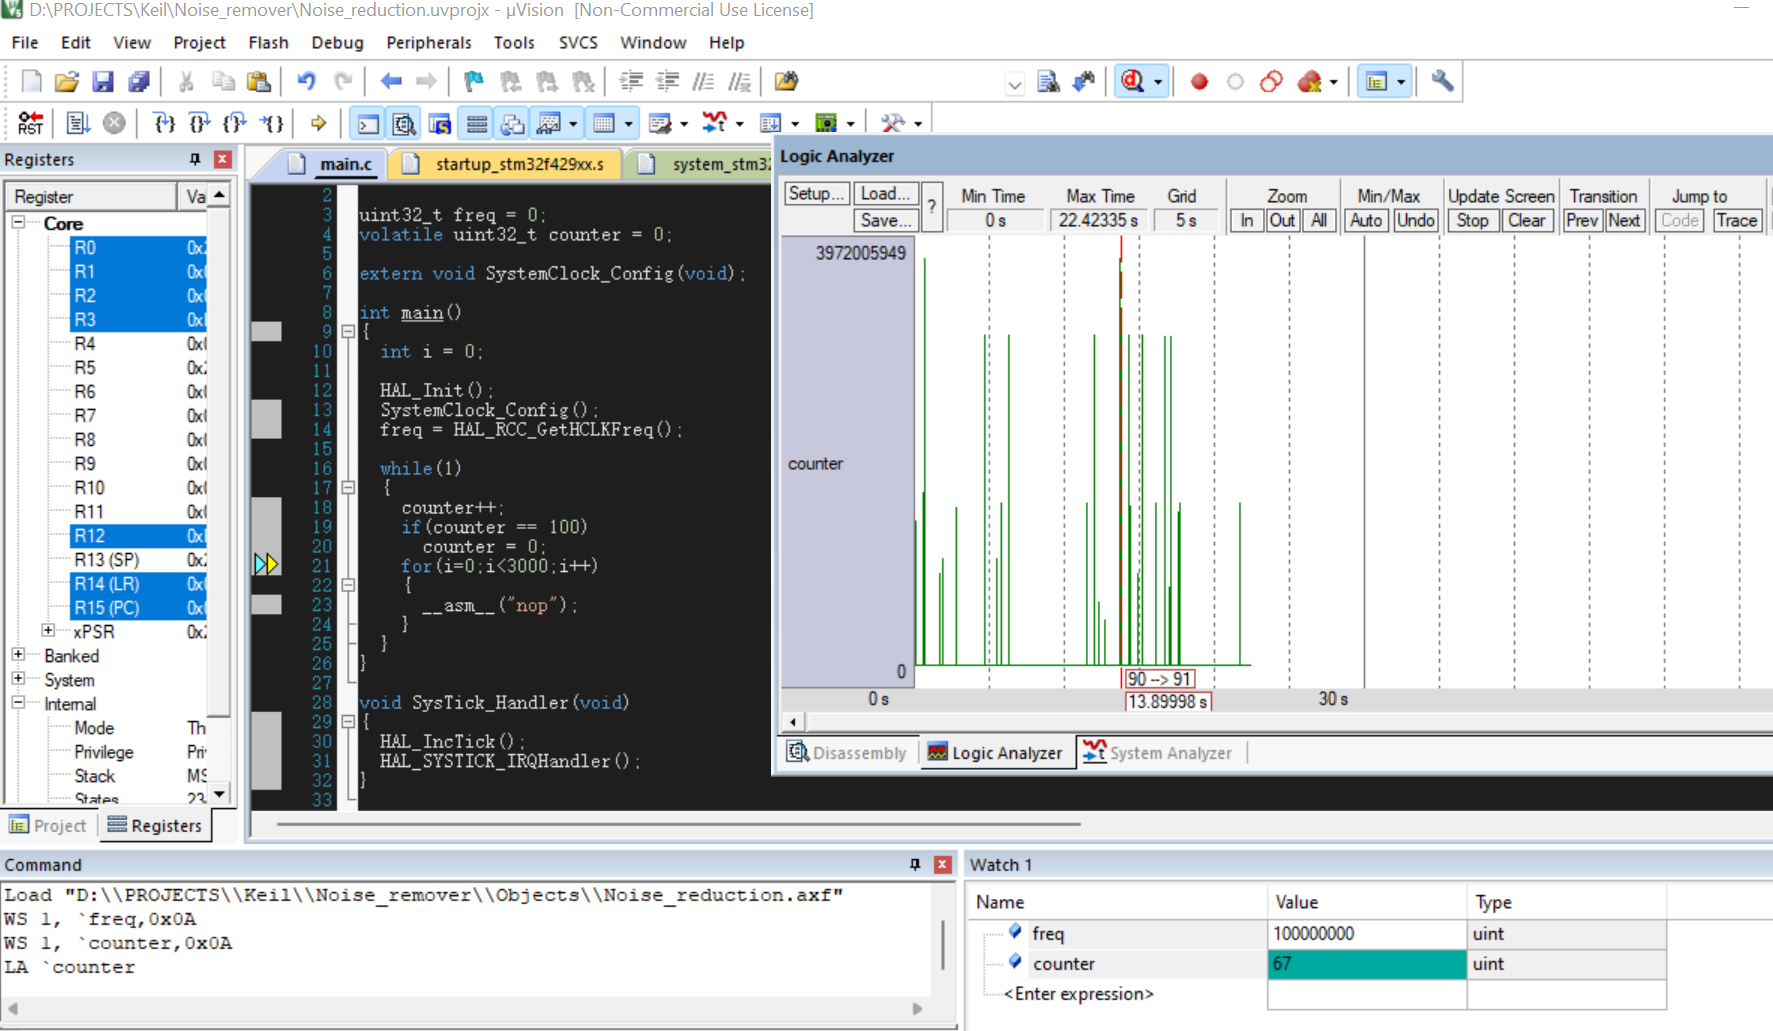Disable all breakpoints with the two-circles icon
1773x1031 pixels.
pyautogui.click(x=1271, y=81)
